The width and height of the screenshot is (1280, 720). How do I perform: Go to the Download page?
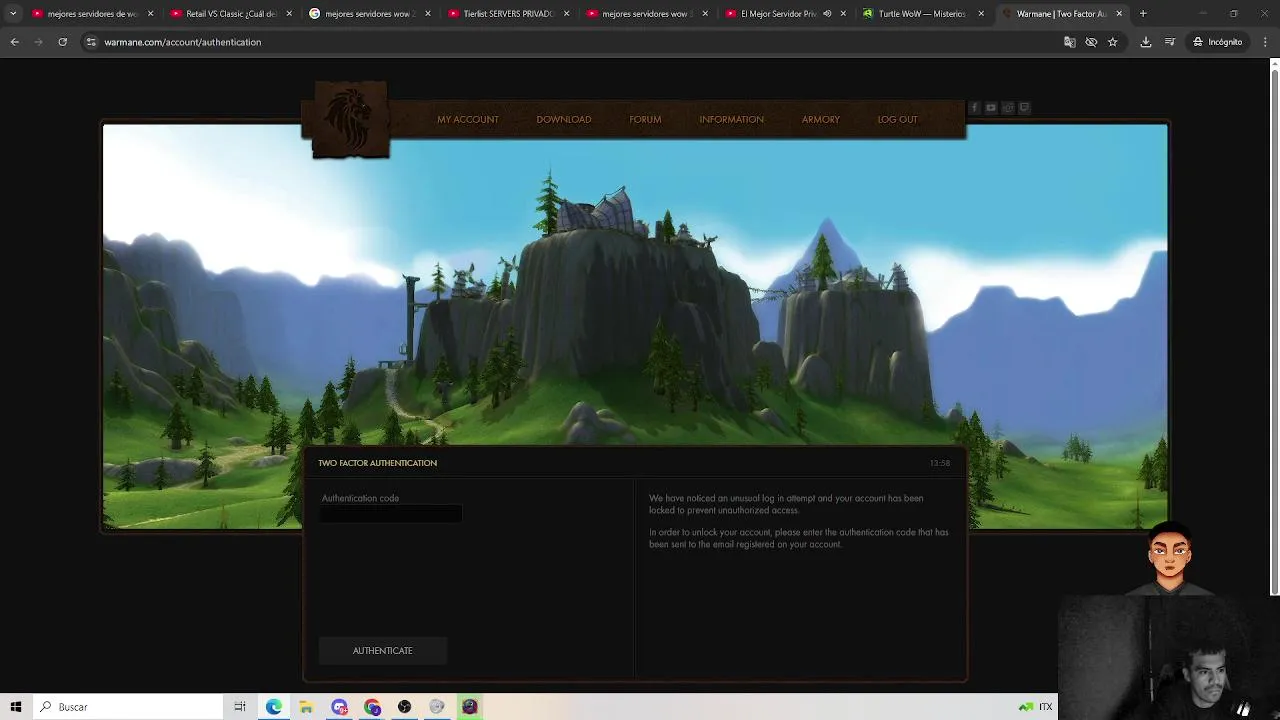point(564,119)
